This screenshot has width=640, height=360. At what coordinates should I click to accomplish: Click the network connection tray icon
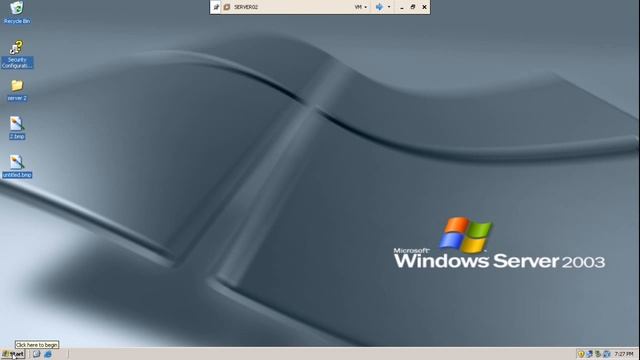589,354
